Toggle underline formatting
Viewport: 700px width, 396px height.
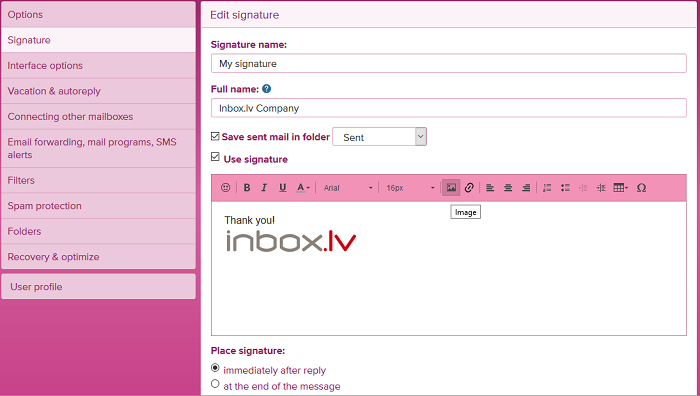pos(282,188)
